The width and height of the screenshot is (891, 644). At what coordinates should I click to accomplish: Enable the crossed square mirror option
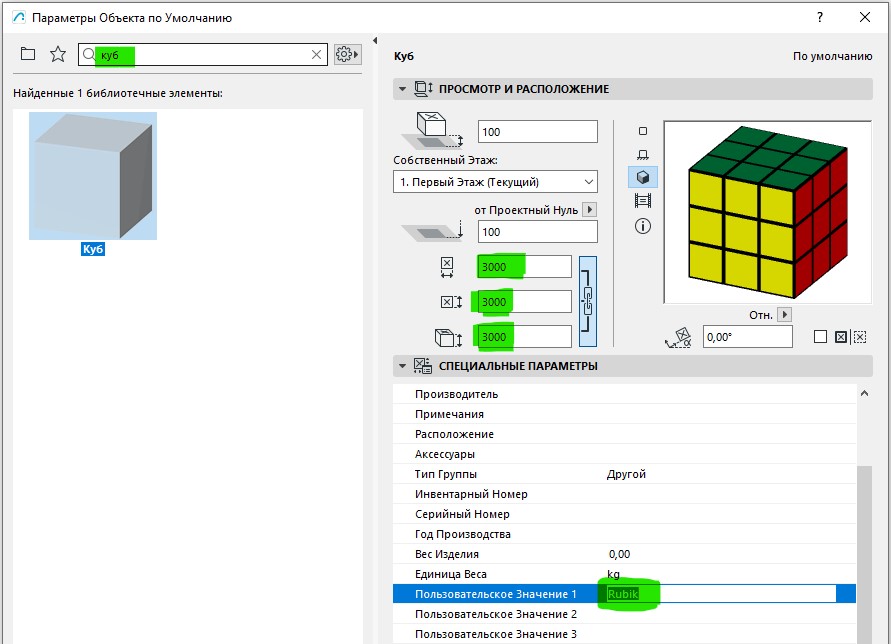tap(840, 337)
